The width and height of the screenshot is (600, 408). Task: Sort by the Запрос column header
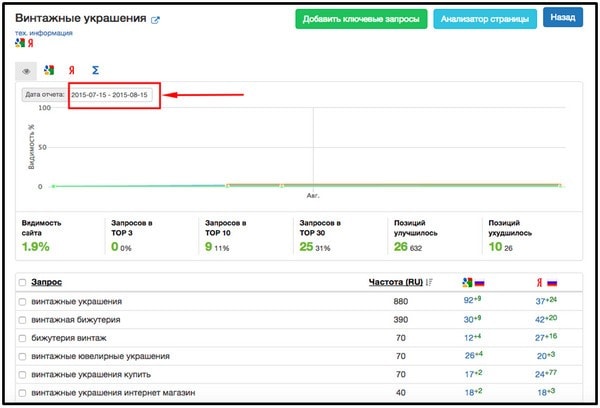click(x=47, y=283)
